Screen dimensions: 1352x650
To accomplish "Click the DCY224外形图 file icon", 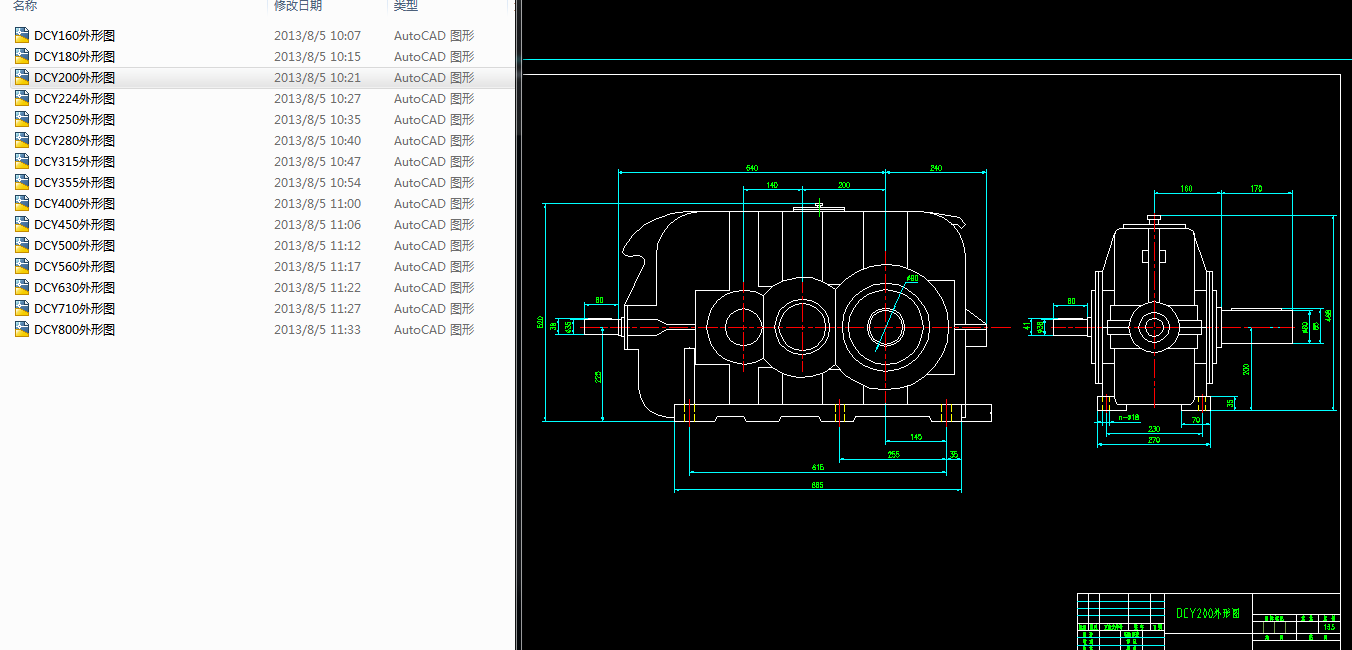I will pyautogui.click(x=22, y=98).
